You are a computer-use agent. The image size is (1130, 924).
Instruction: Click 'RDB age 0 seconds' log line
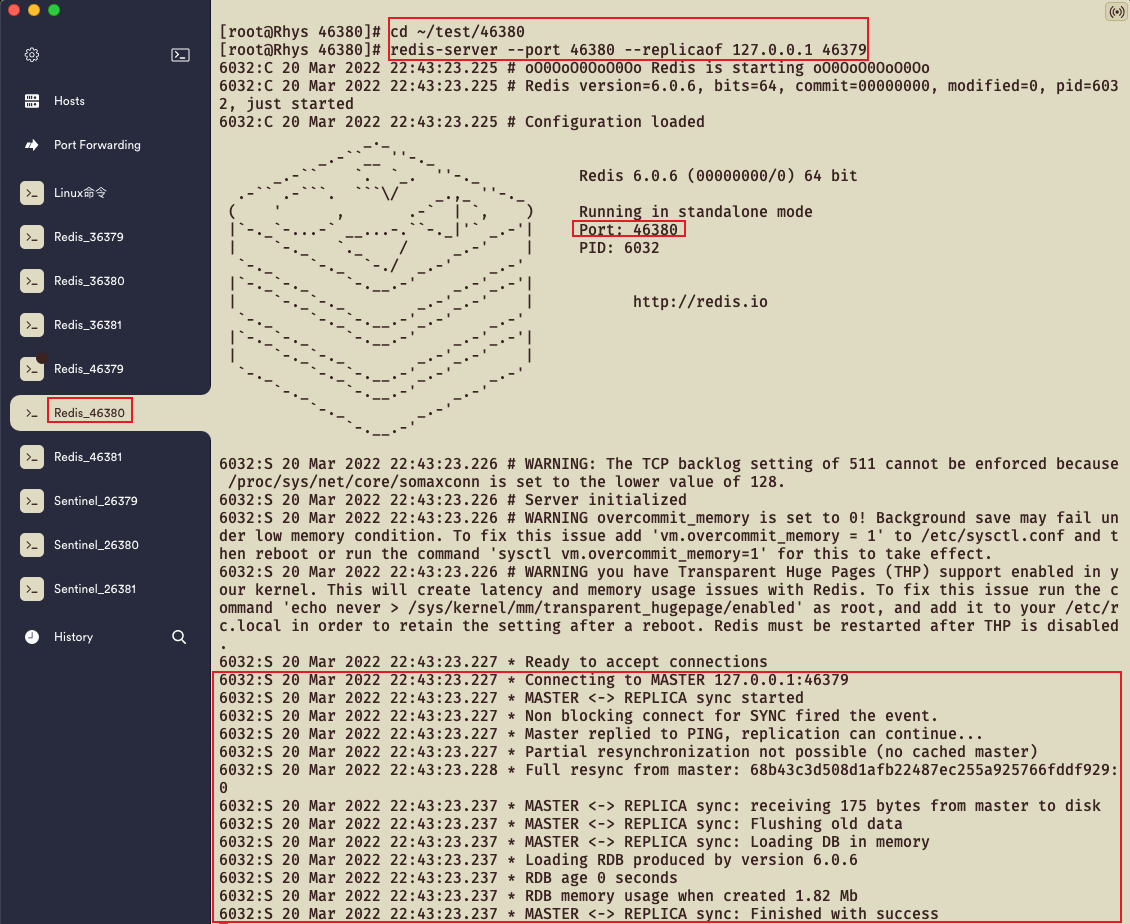(448, 878)
